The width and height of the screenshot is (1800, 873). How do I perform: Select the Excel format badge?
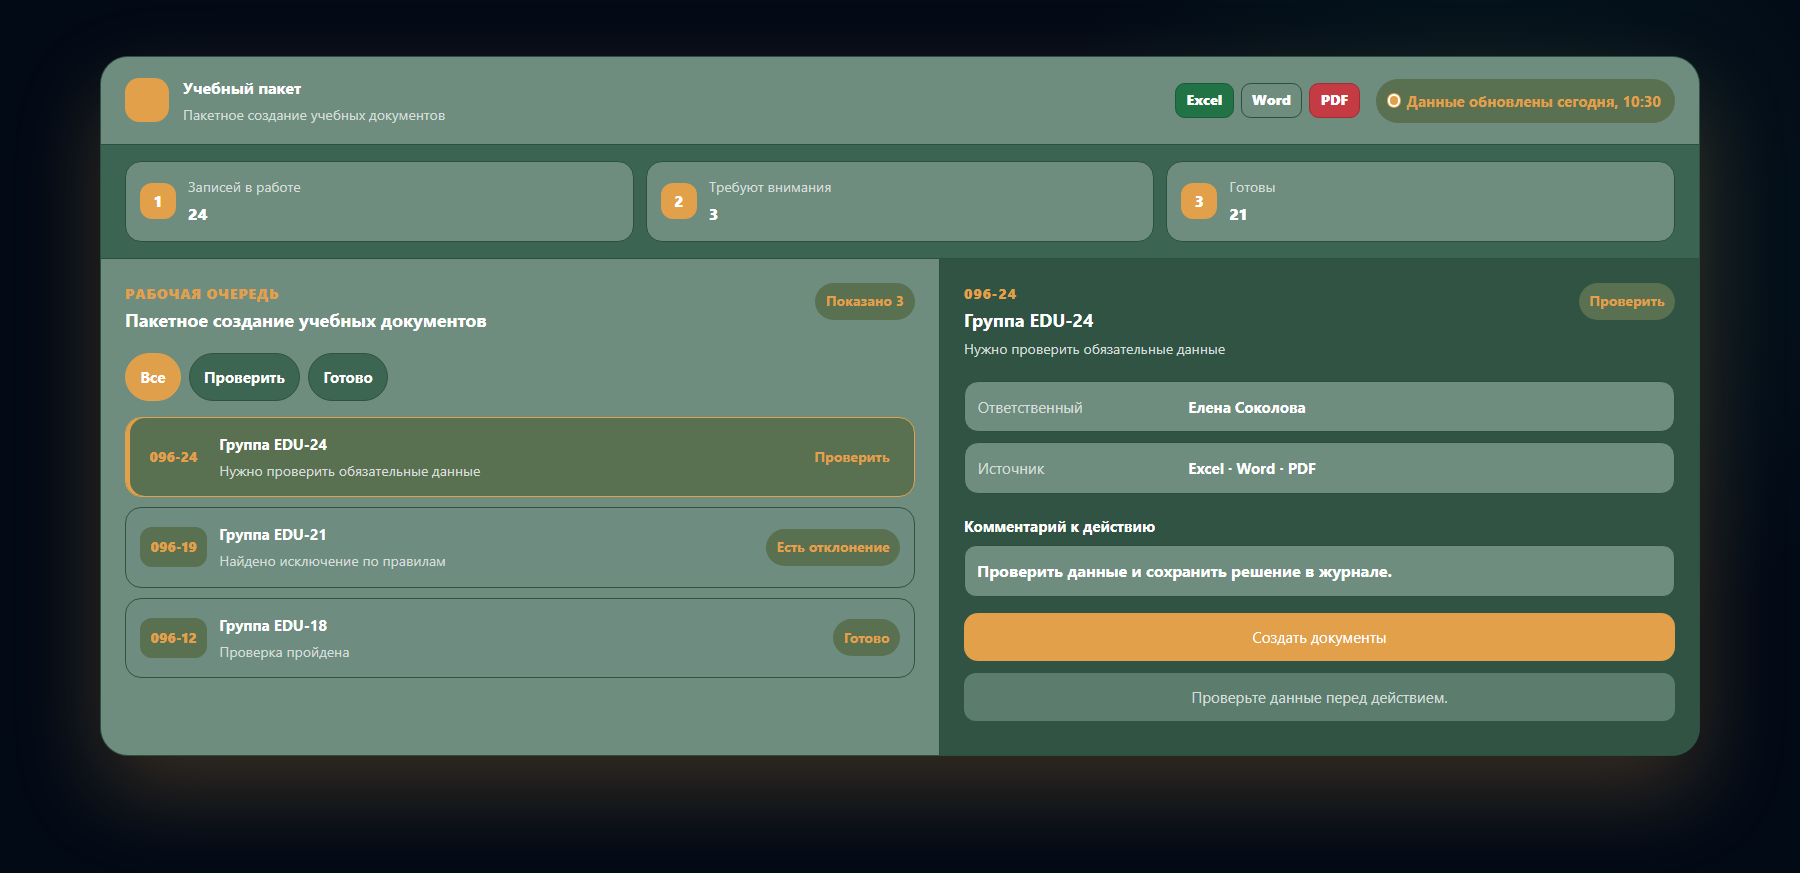[1204, 100]
